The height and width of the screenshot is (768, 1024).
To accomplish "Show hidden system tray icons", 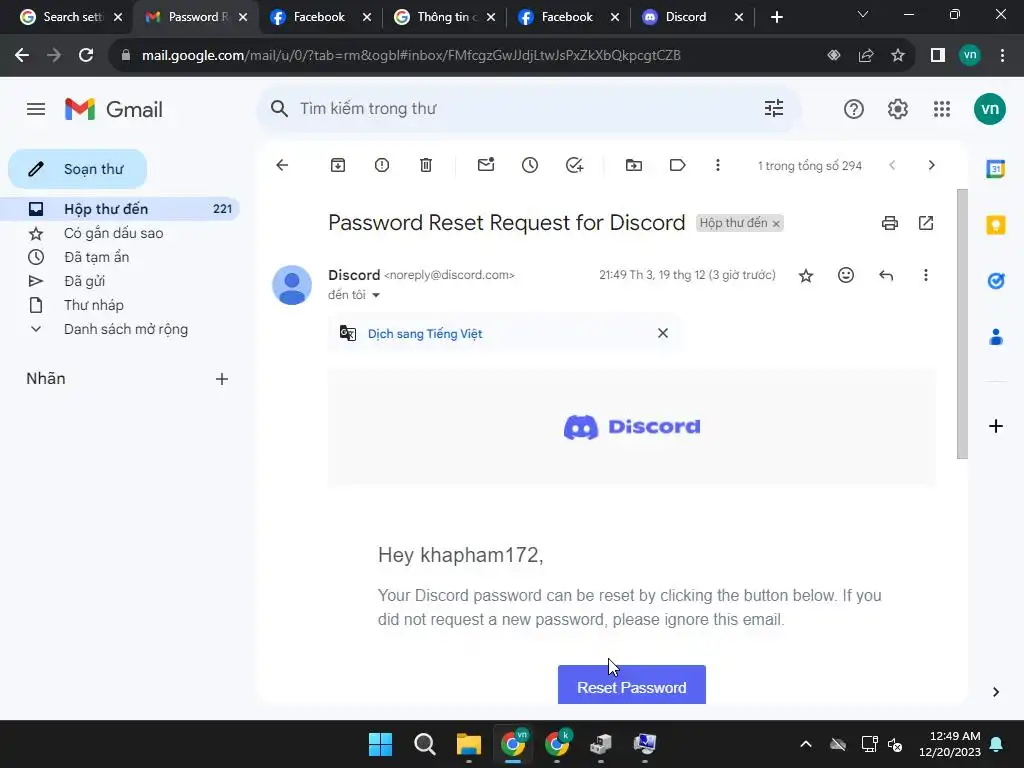I will (x=806, y=744).
